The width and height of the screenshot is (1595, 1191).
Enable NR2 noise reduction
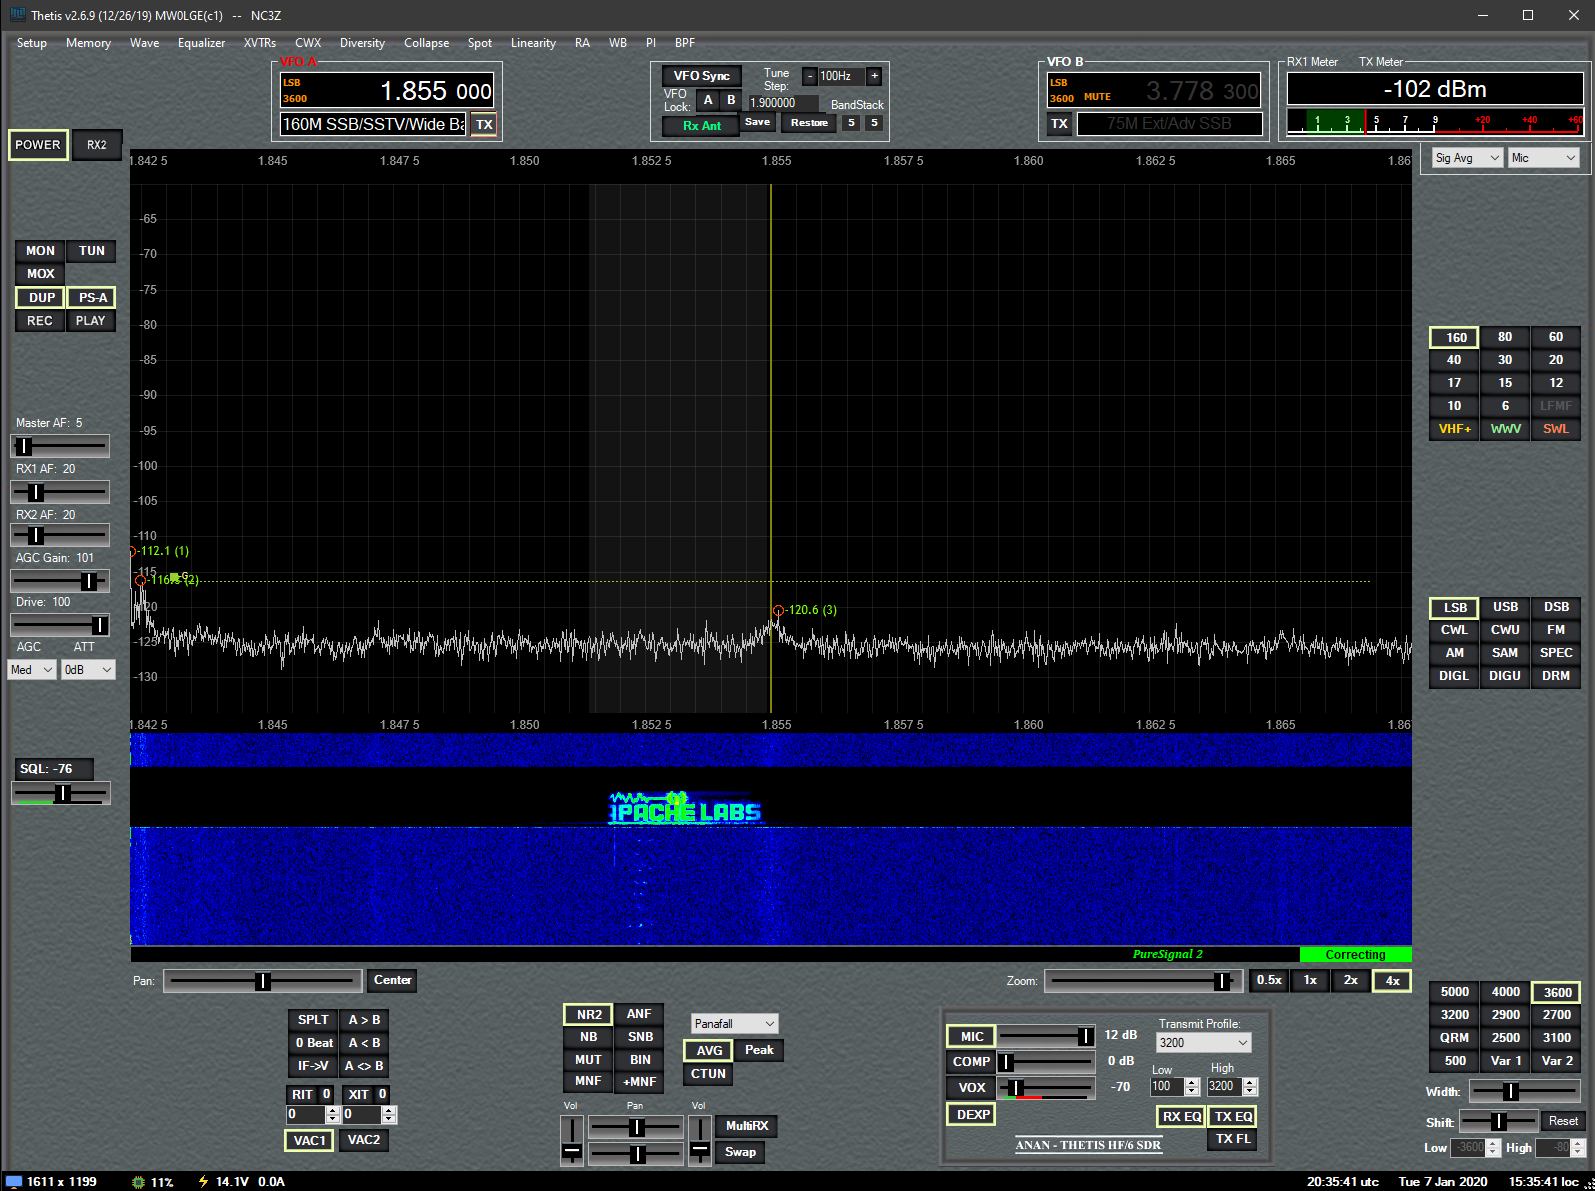(589, 1015)
